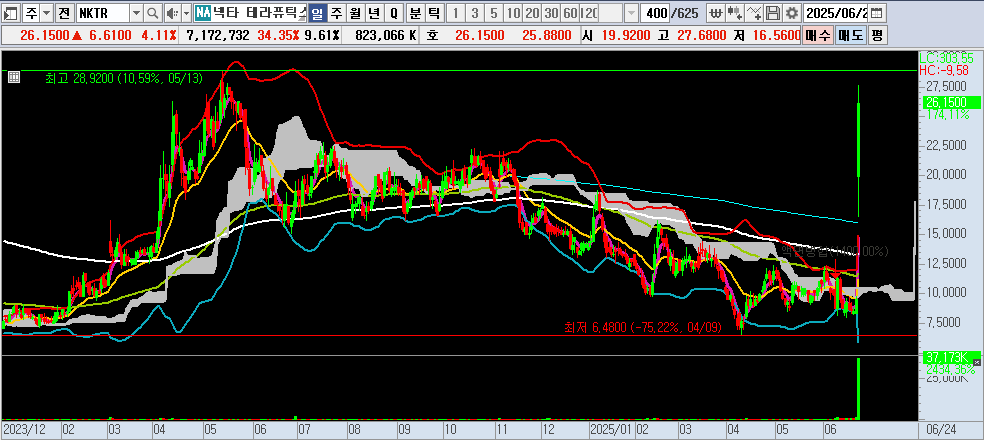Save chart settings with the floppy disk icon
Image resolution: width=984 pixels, height=440 pixels.
click(774, 13)
